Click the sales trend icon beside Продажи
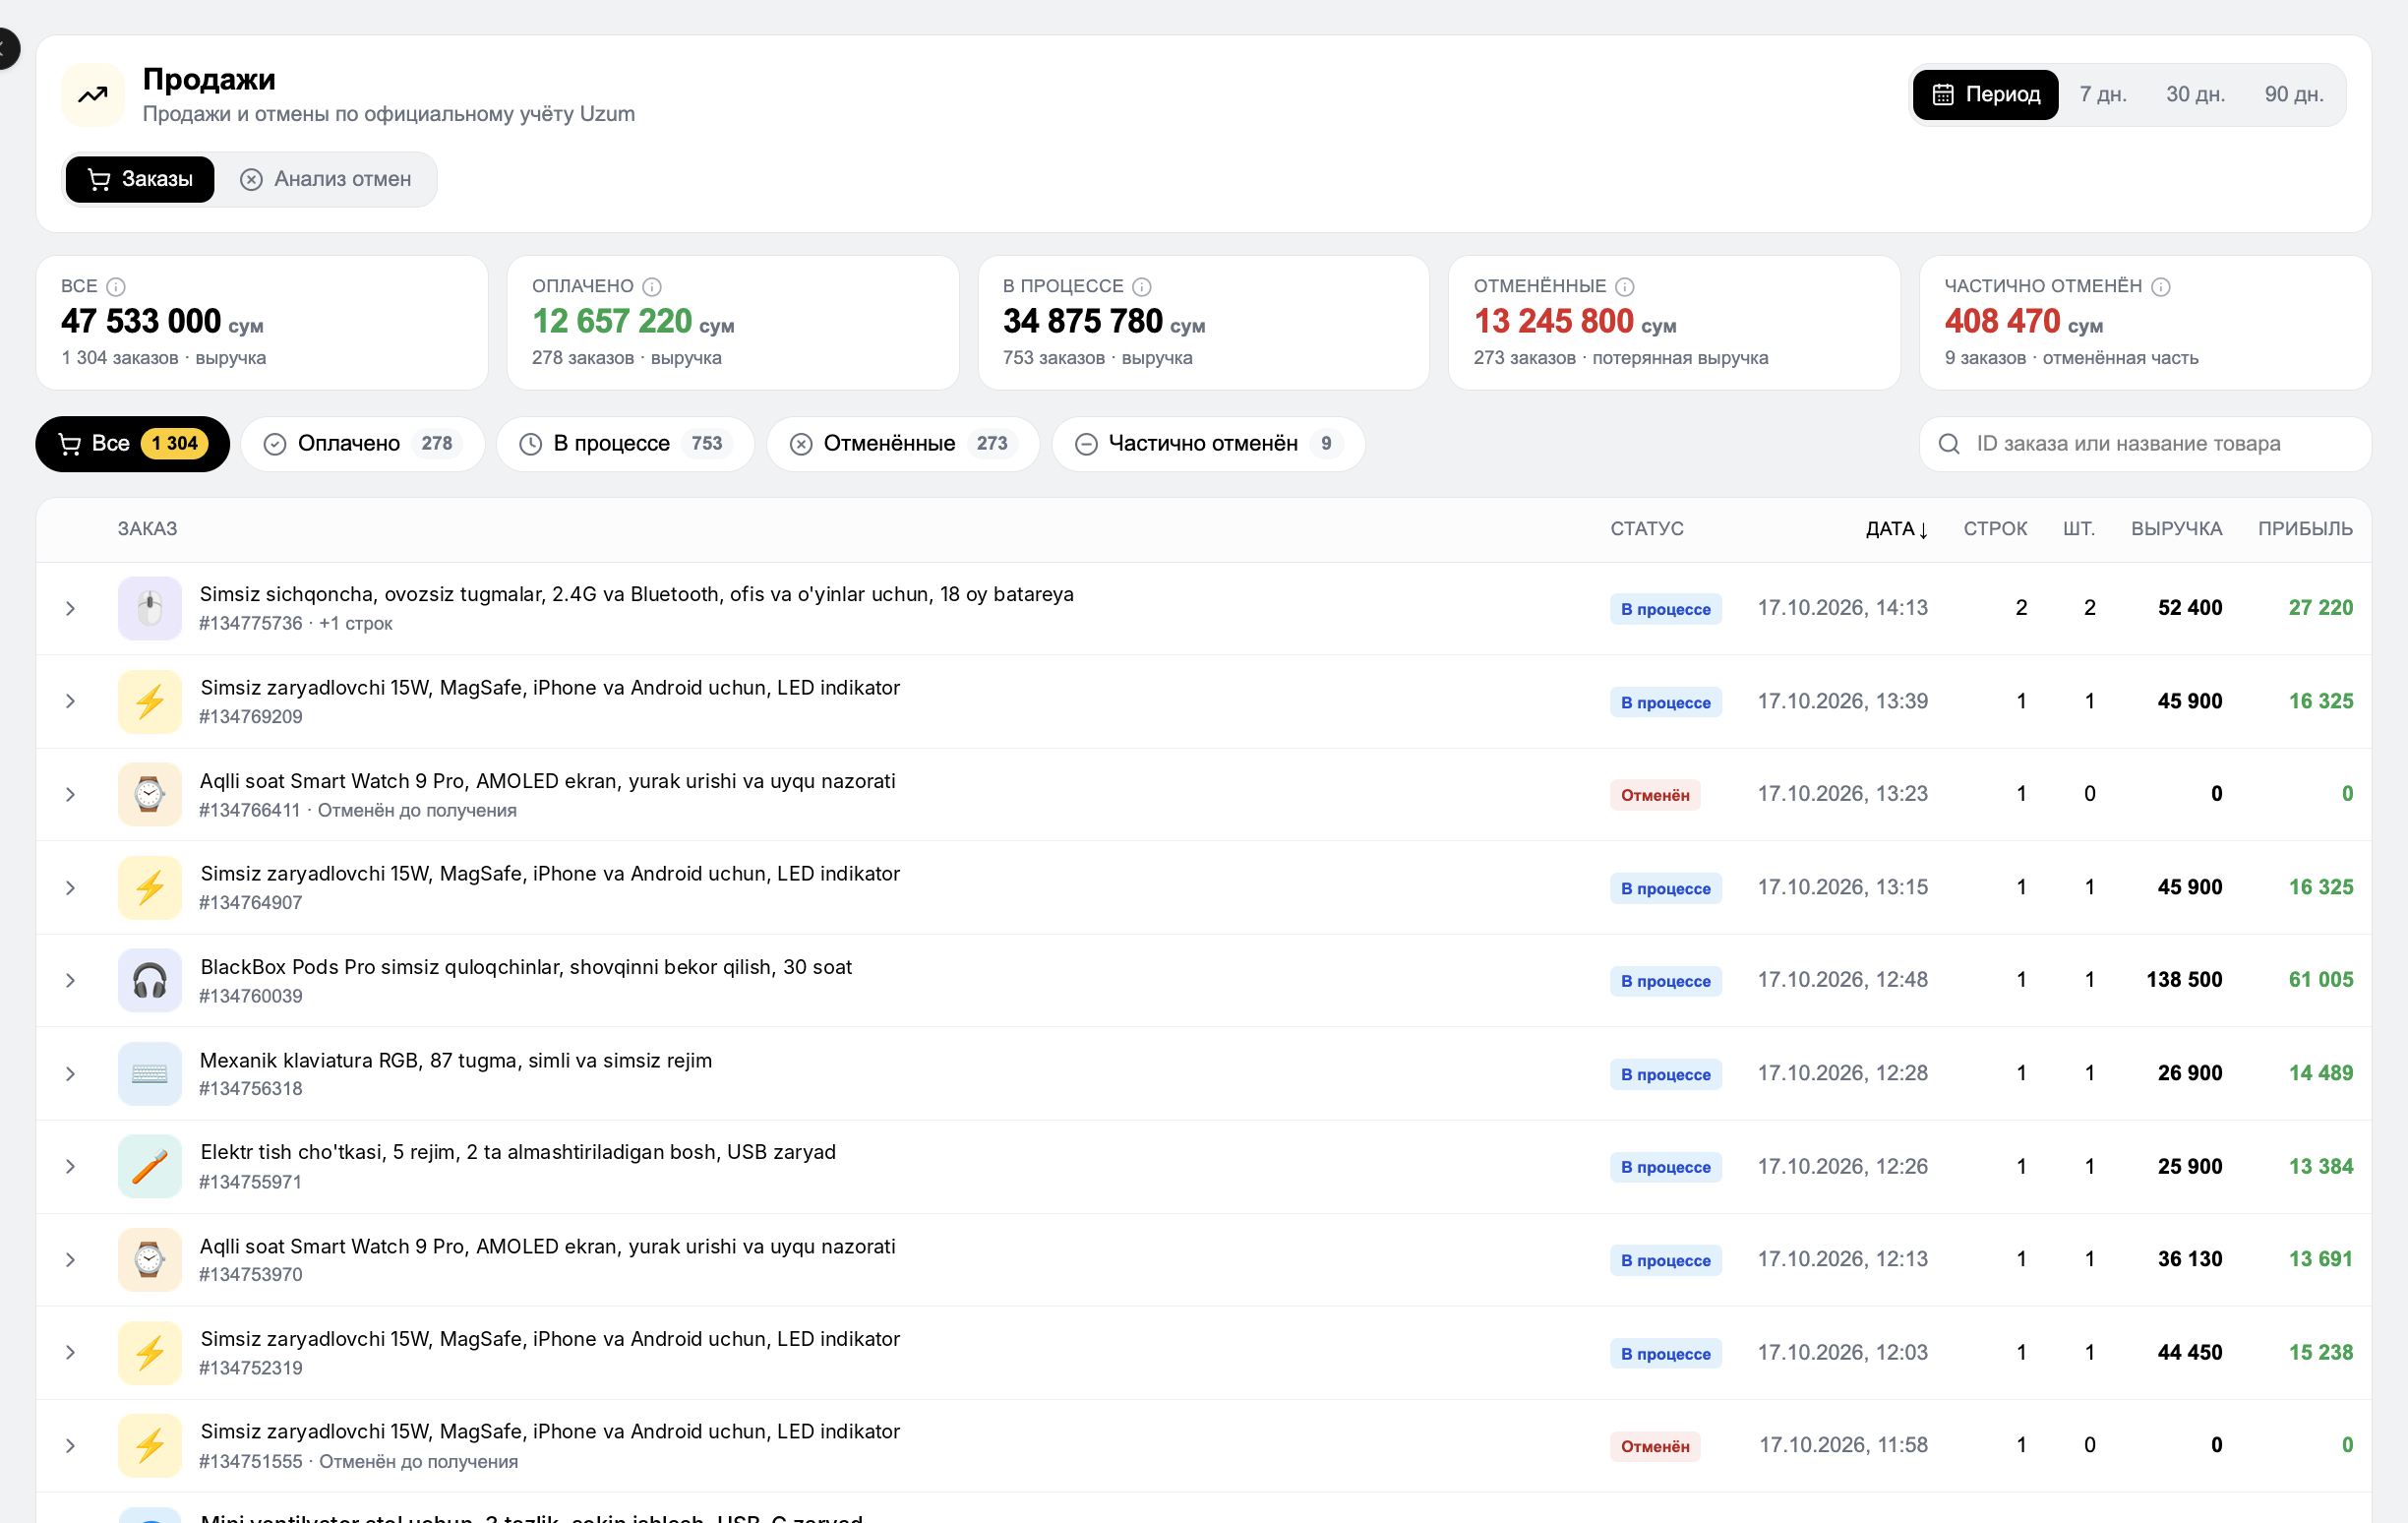2408x1523 pixels. pos(93,95)
